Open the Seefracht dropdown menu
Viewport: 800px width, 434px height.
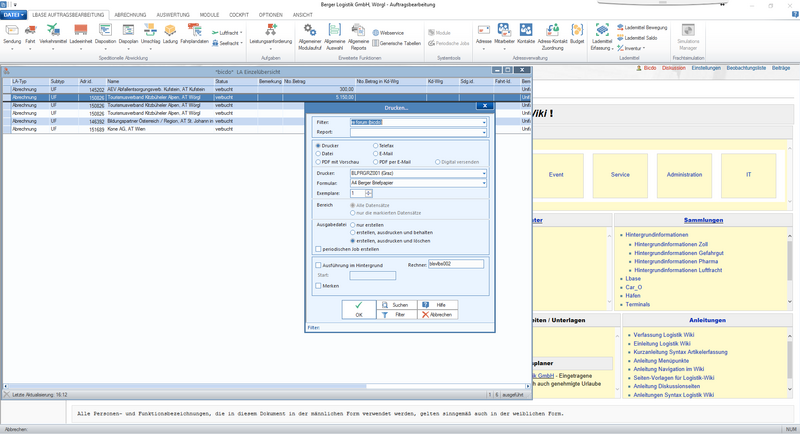coord(228,43)
